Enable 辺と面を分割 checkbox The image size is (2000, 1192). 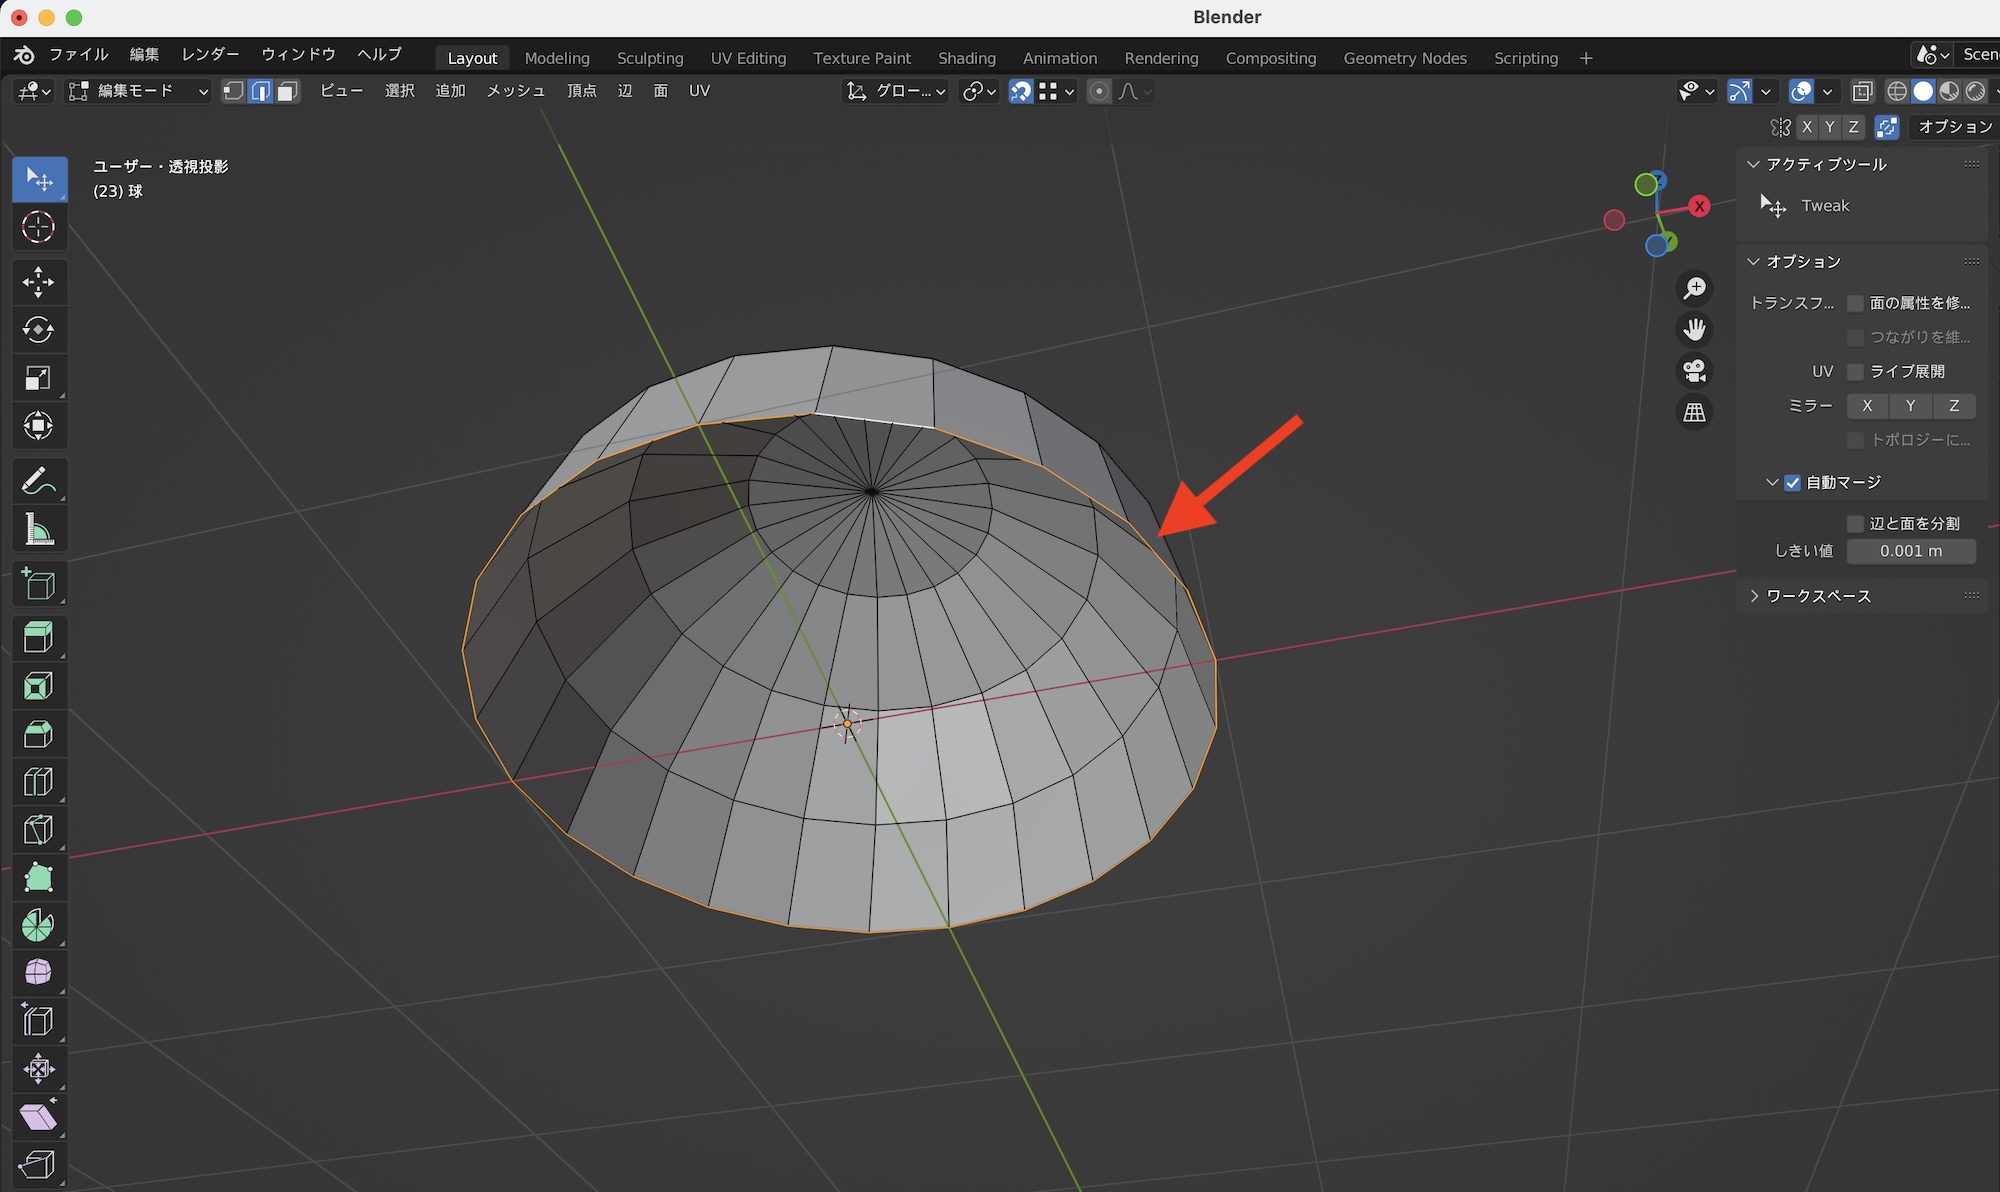1855,524
